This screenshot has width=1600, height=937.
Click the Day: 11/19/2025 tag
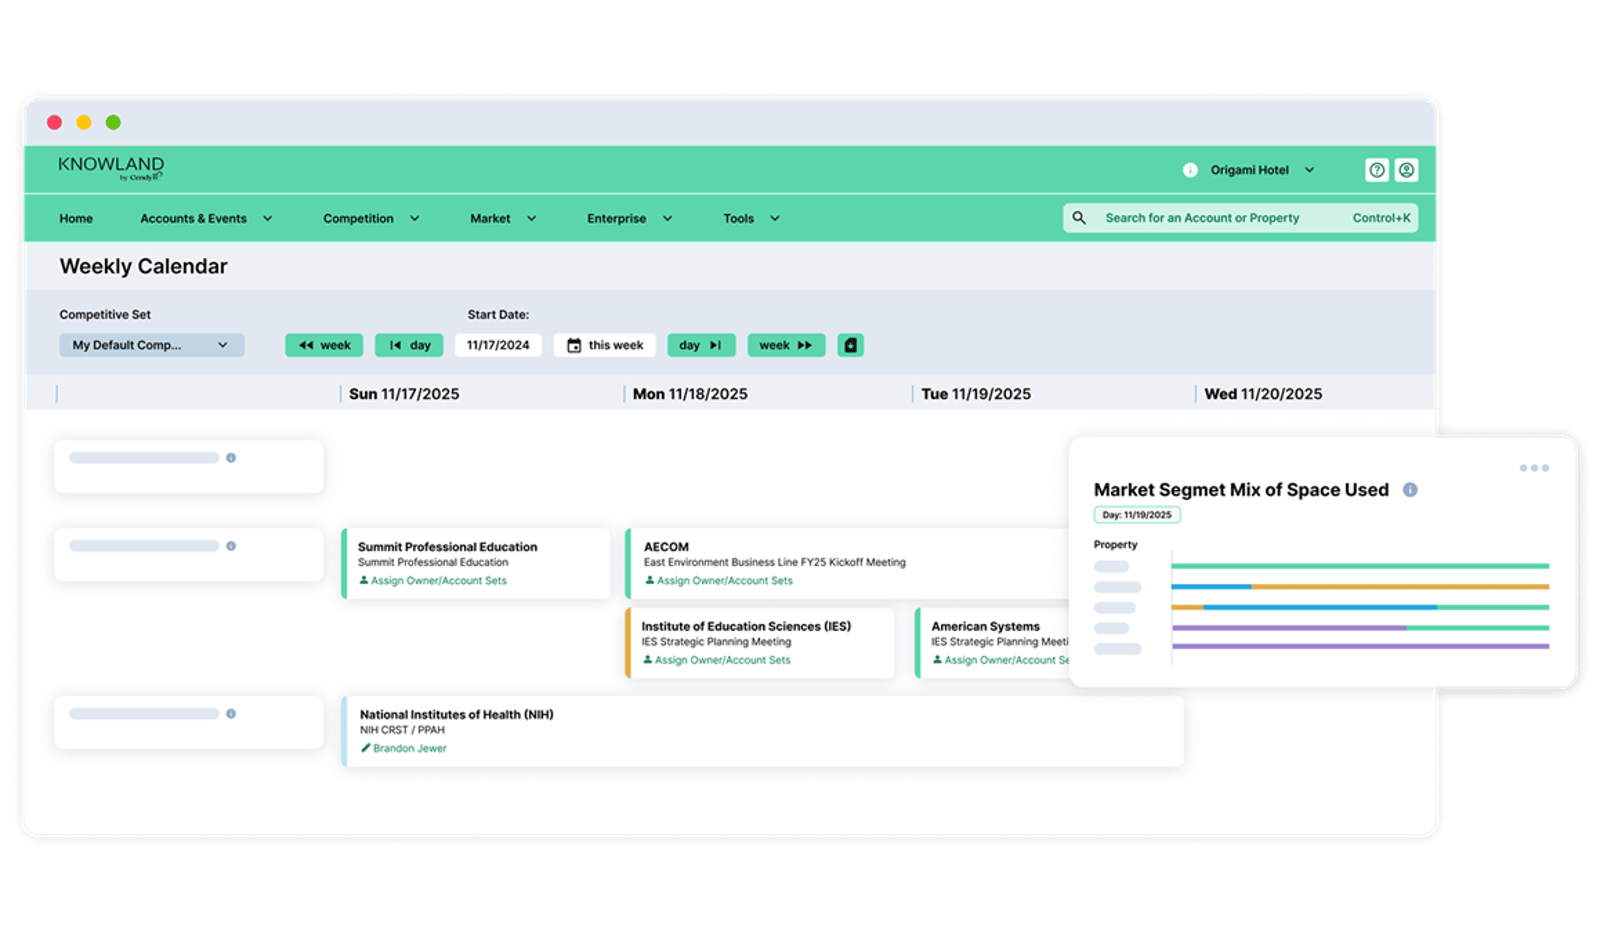pos(1137,515)
